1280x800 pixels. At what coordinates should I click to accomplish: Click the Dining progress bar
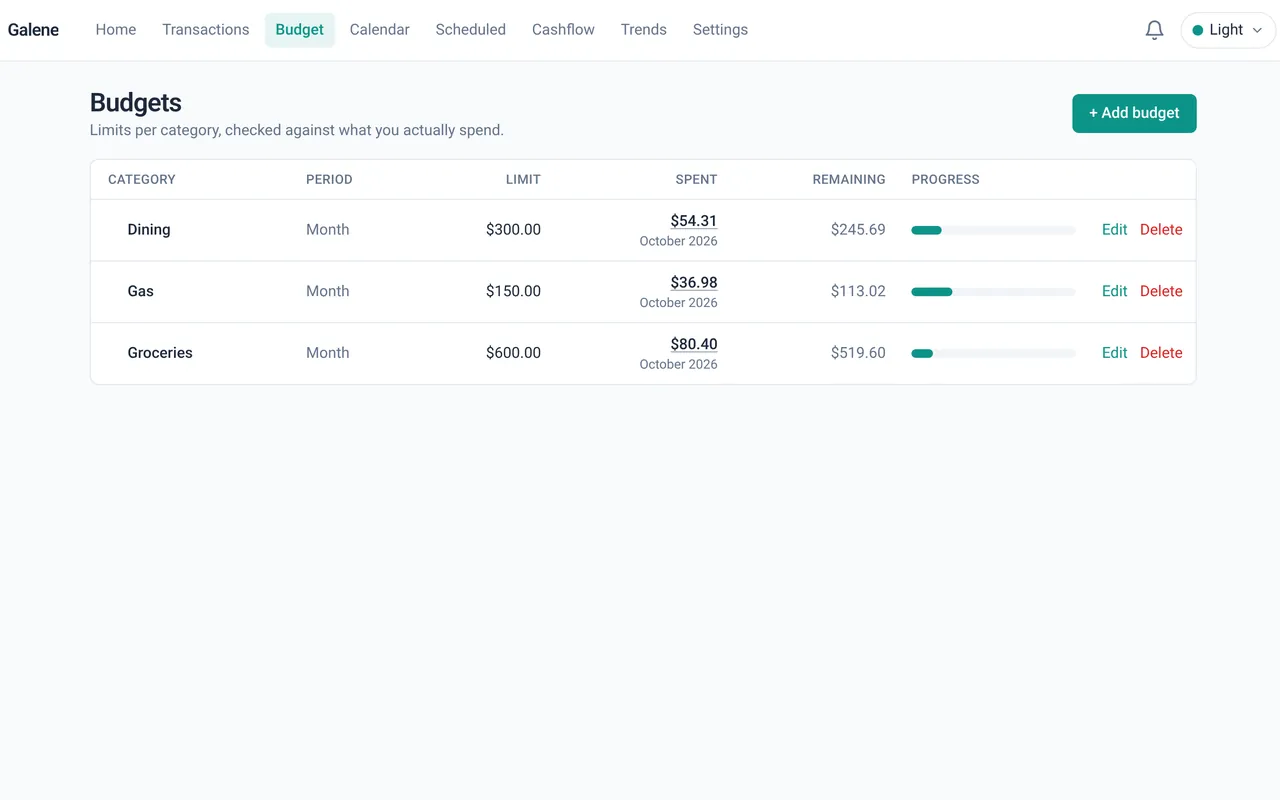click(993, 230)
